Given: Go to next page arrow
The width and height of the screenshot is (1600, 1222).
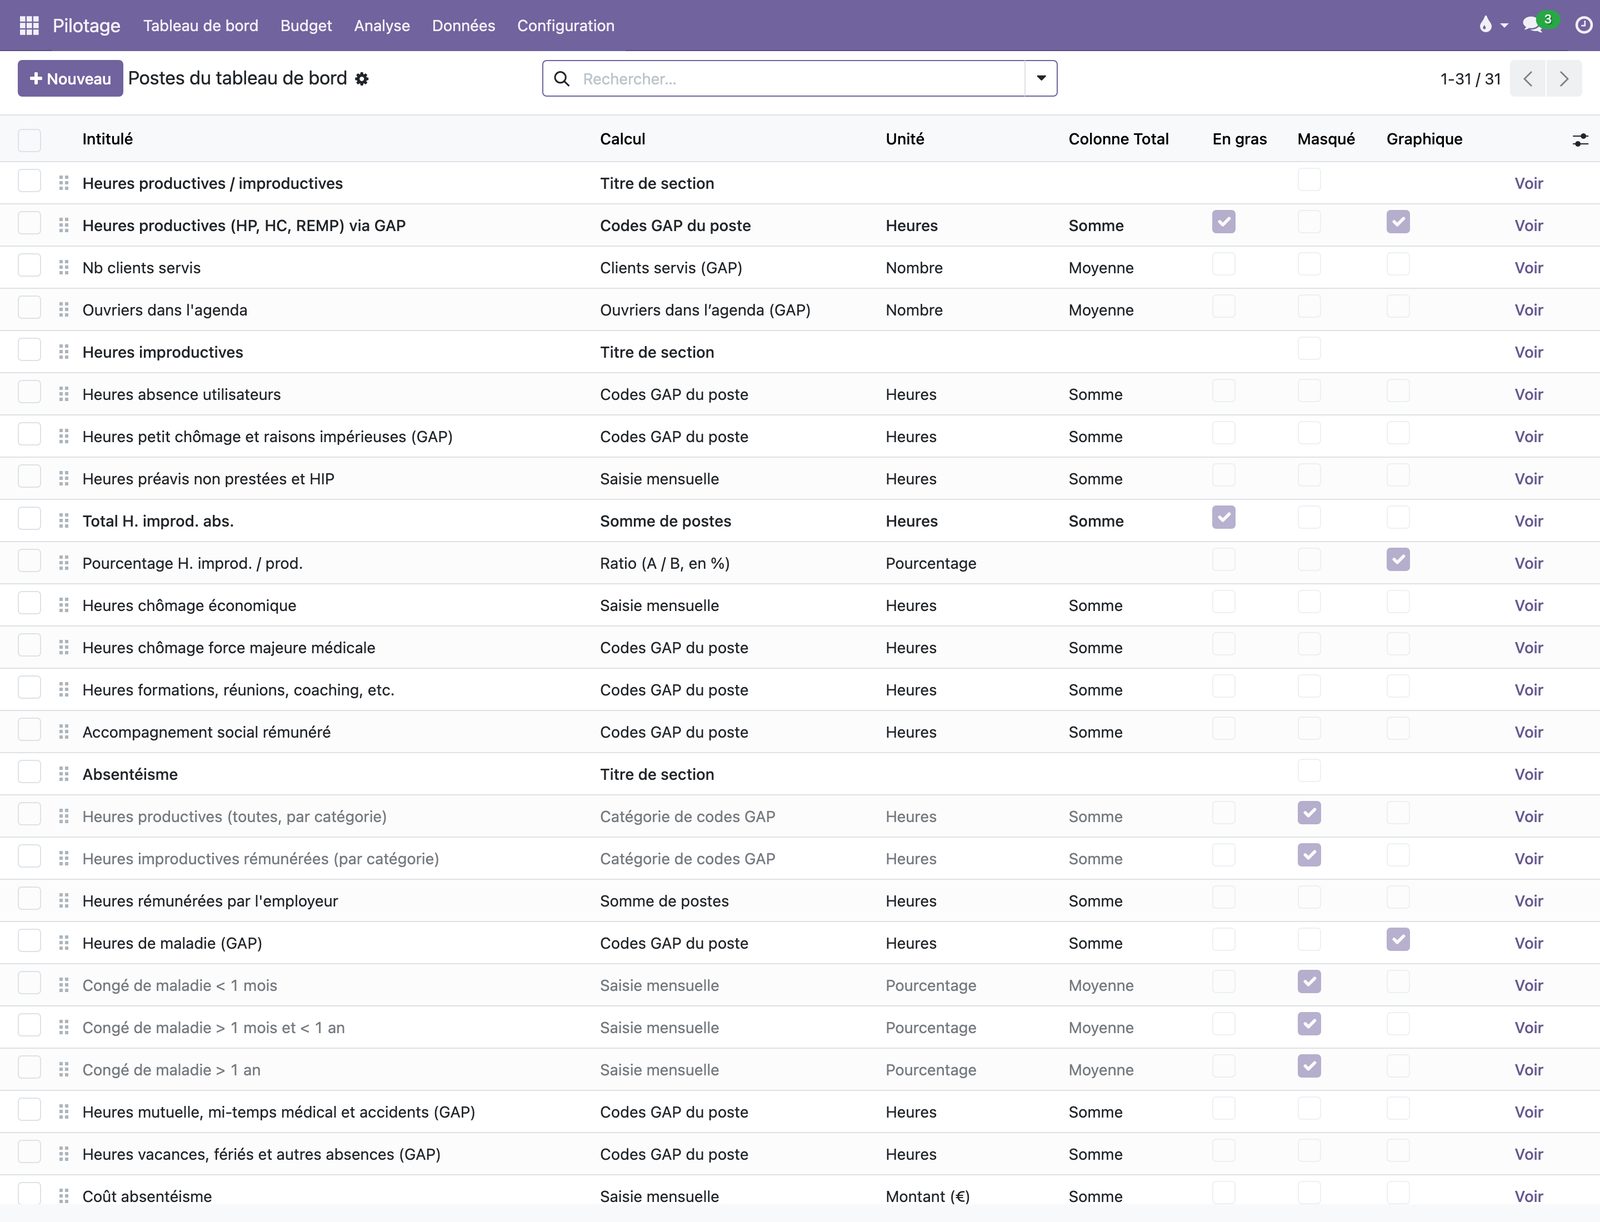Looking at the screenshot, I should pyautogui.click(x=1564, y=79).
